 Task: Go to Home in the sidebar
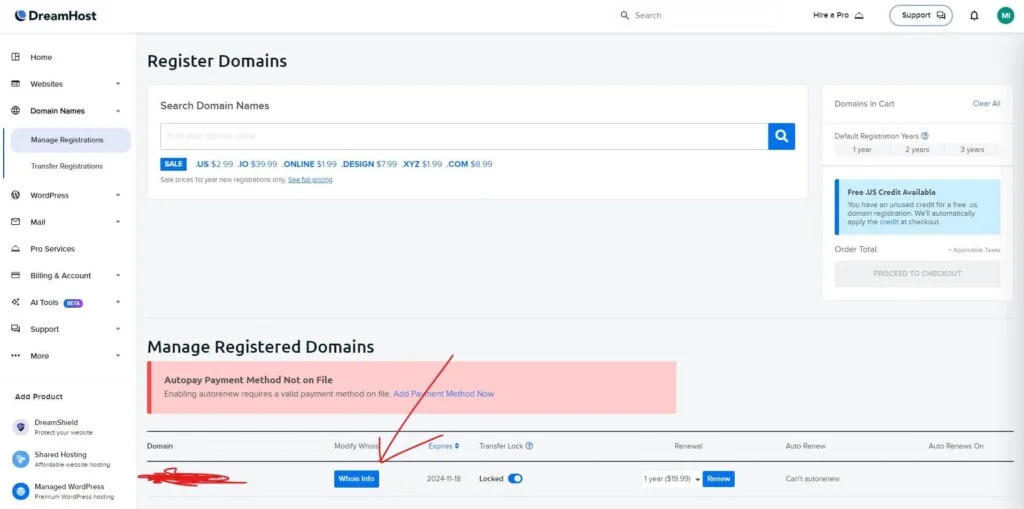[x=41, y=57]
